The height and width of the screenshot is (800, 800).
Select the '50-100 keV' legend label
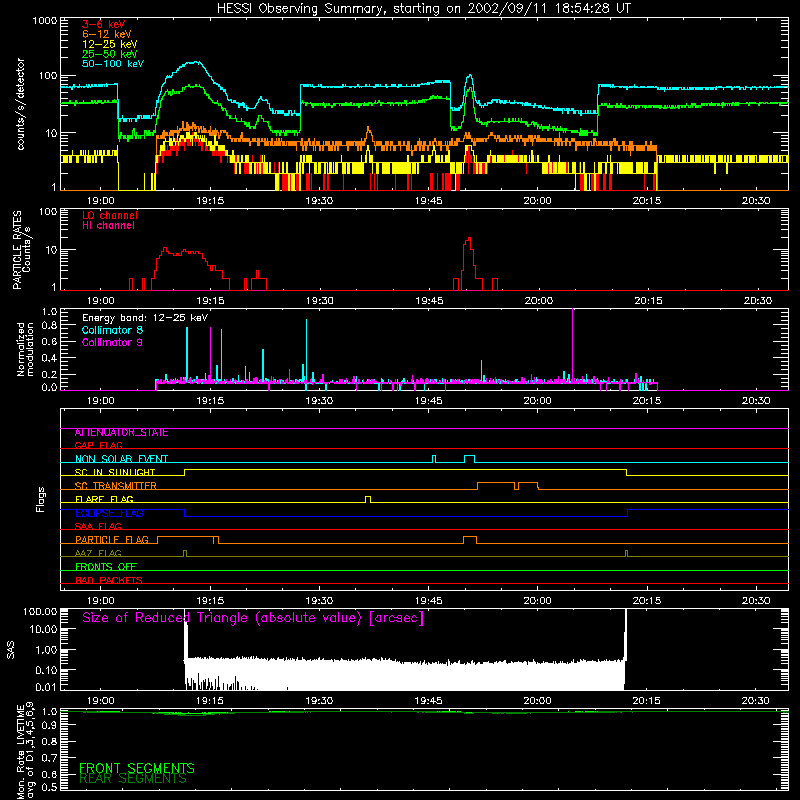tap(113, 63)
